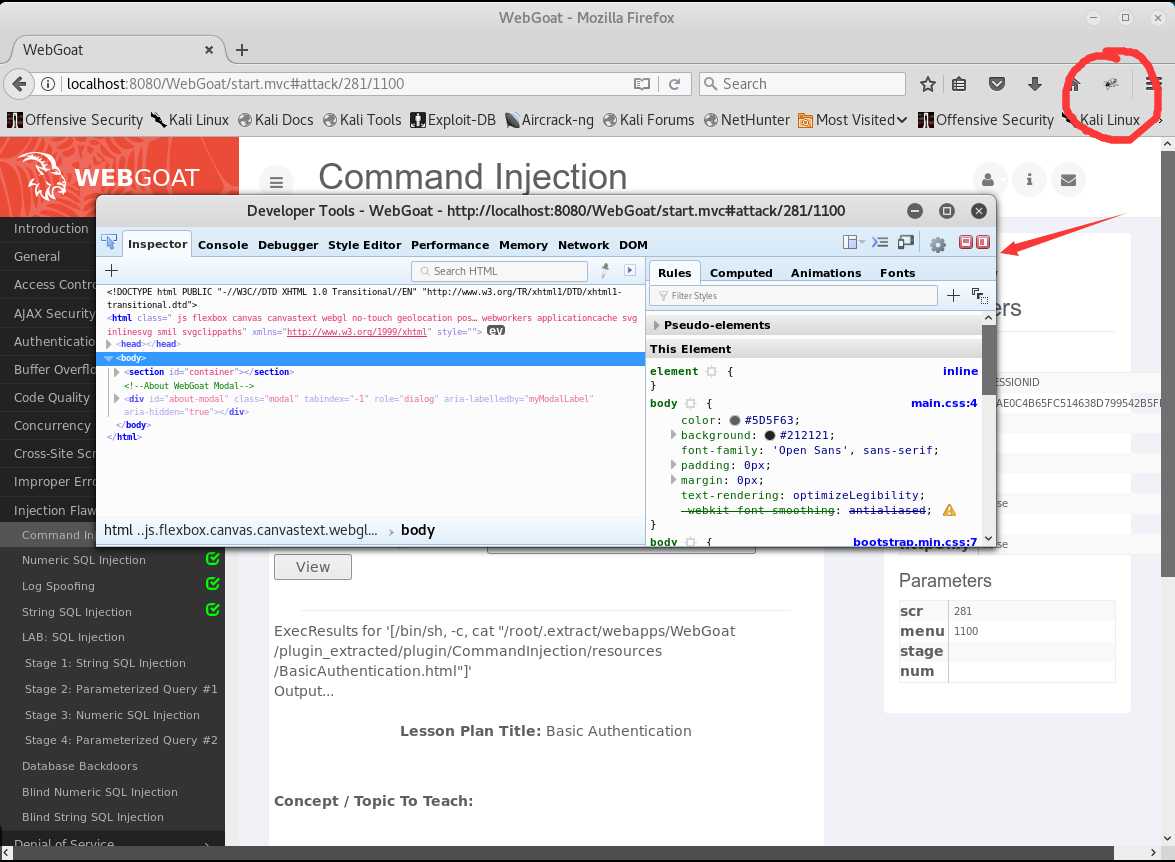Open Database Backdoors lesson
Screen dimensions: 1175x862
tap(79, 766)
